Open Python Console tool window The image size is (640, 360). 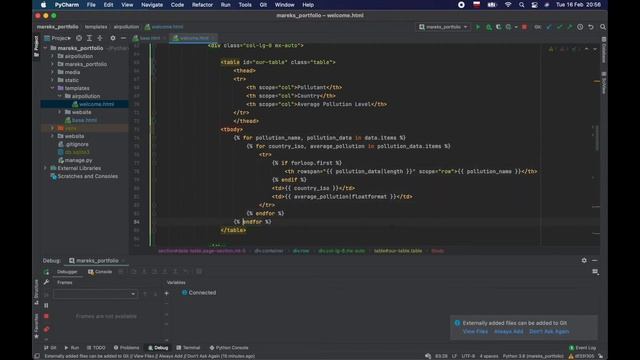[x=229, y=348]
